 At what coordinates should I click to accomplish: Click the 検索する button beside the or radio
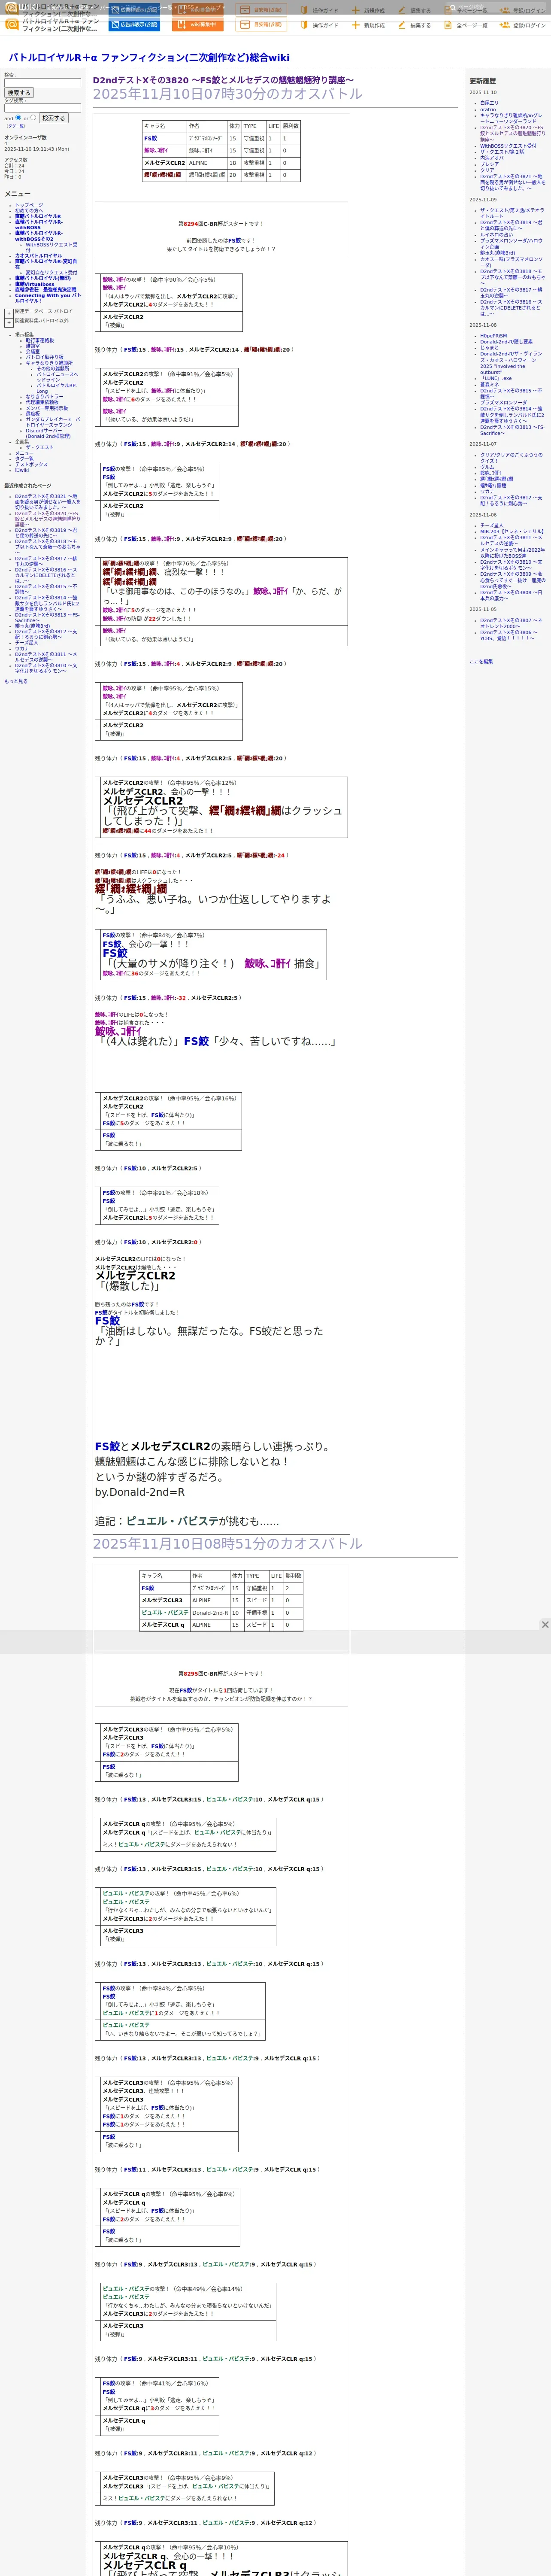click(53, 118)
